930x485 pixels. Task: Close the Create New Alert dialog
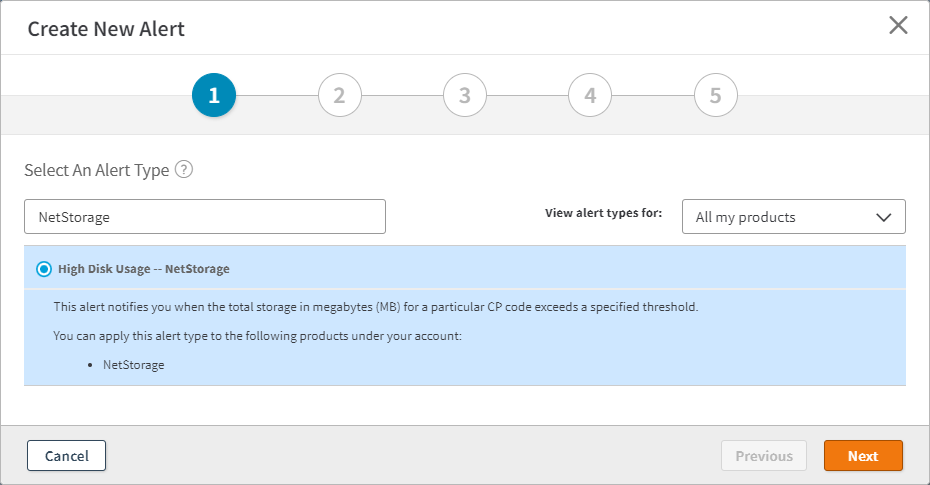tap(898, 26)
